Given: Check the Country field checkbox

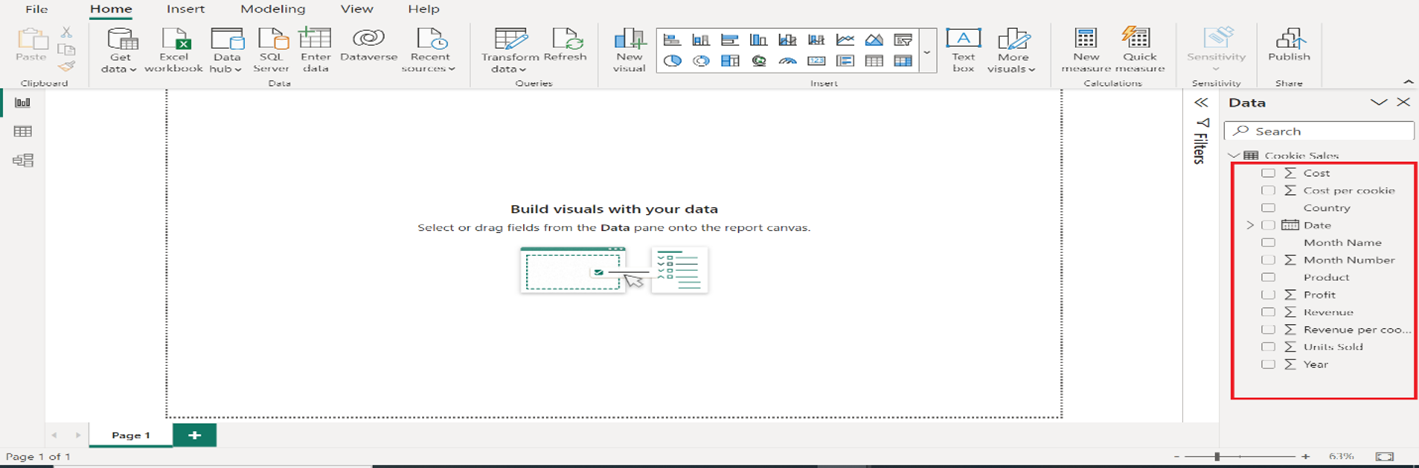Looking at the screenshot, I should point(1268,208).
